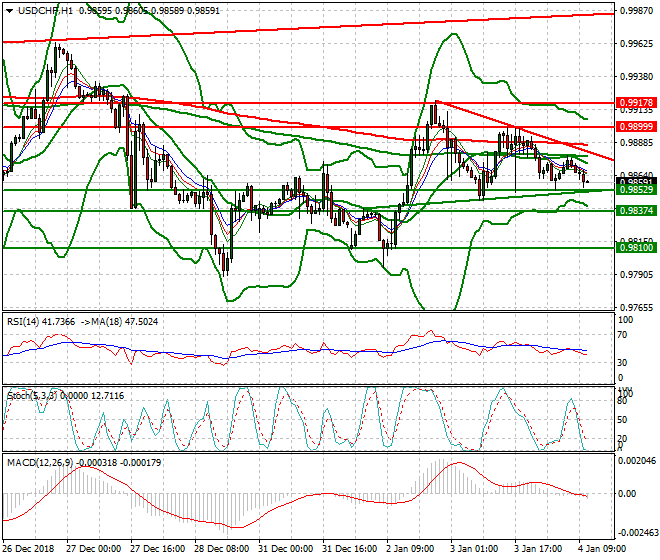
Task: Click the 27 Dec 16:00 time label
Action: coord(157,549)
